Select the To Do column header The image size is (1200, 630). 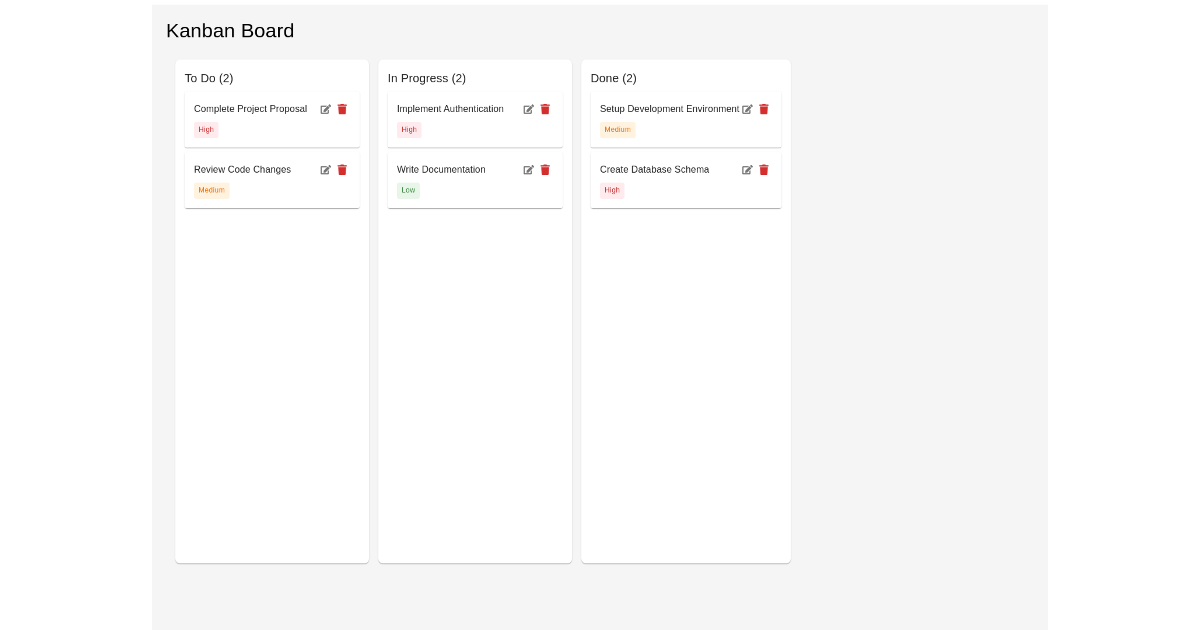(x=209, y=78)
